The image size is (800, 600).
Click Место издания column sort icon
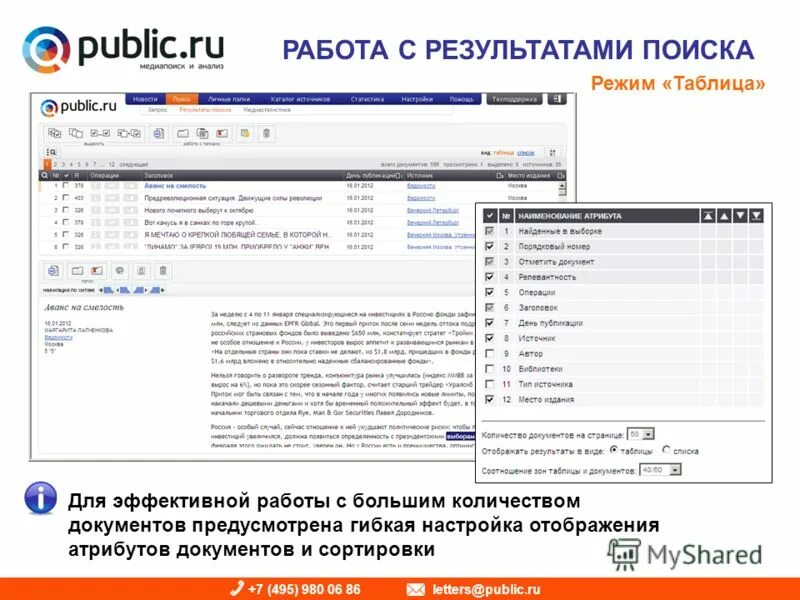(560, 176)
